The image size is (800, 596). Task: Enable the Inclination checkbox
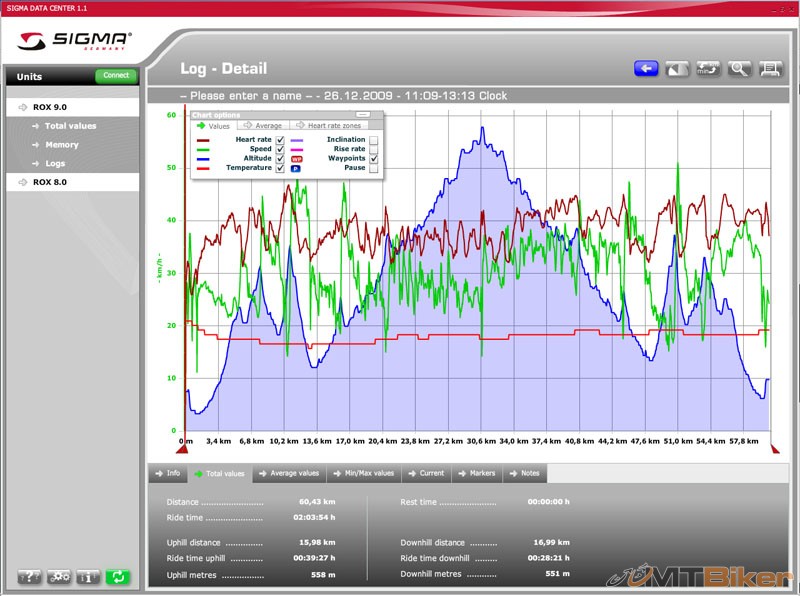click(374, 140)
